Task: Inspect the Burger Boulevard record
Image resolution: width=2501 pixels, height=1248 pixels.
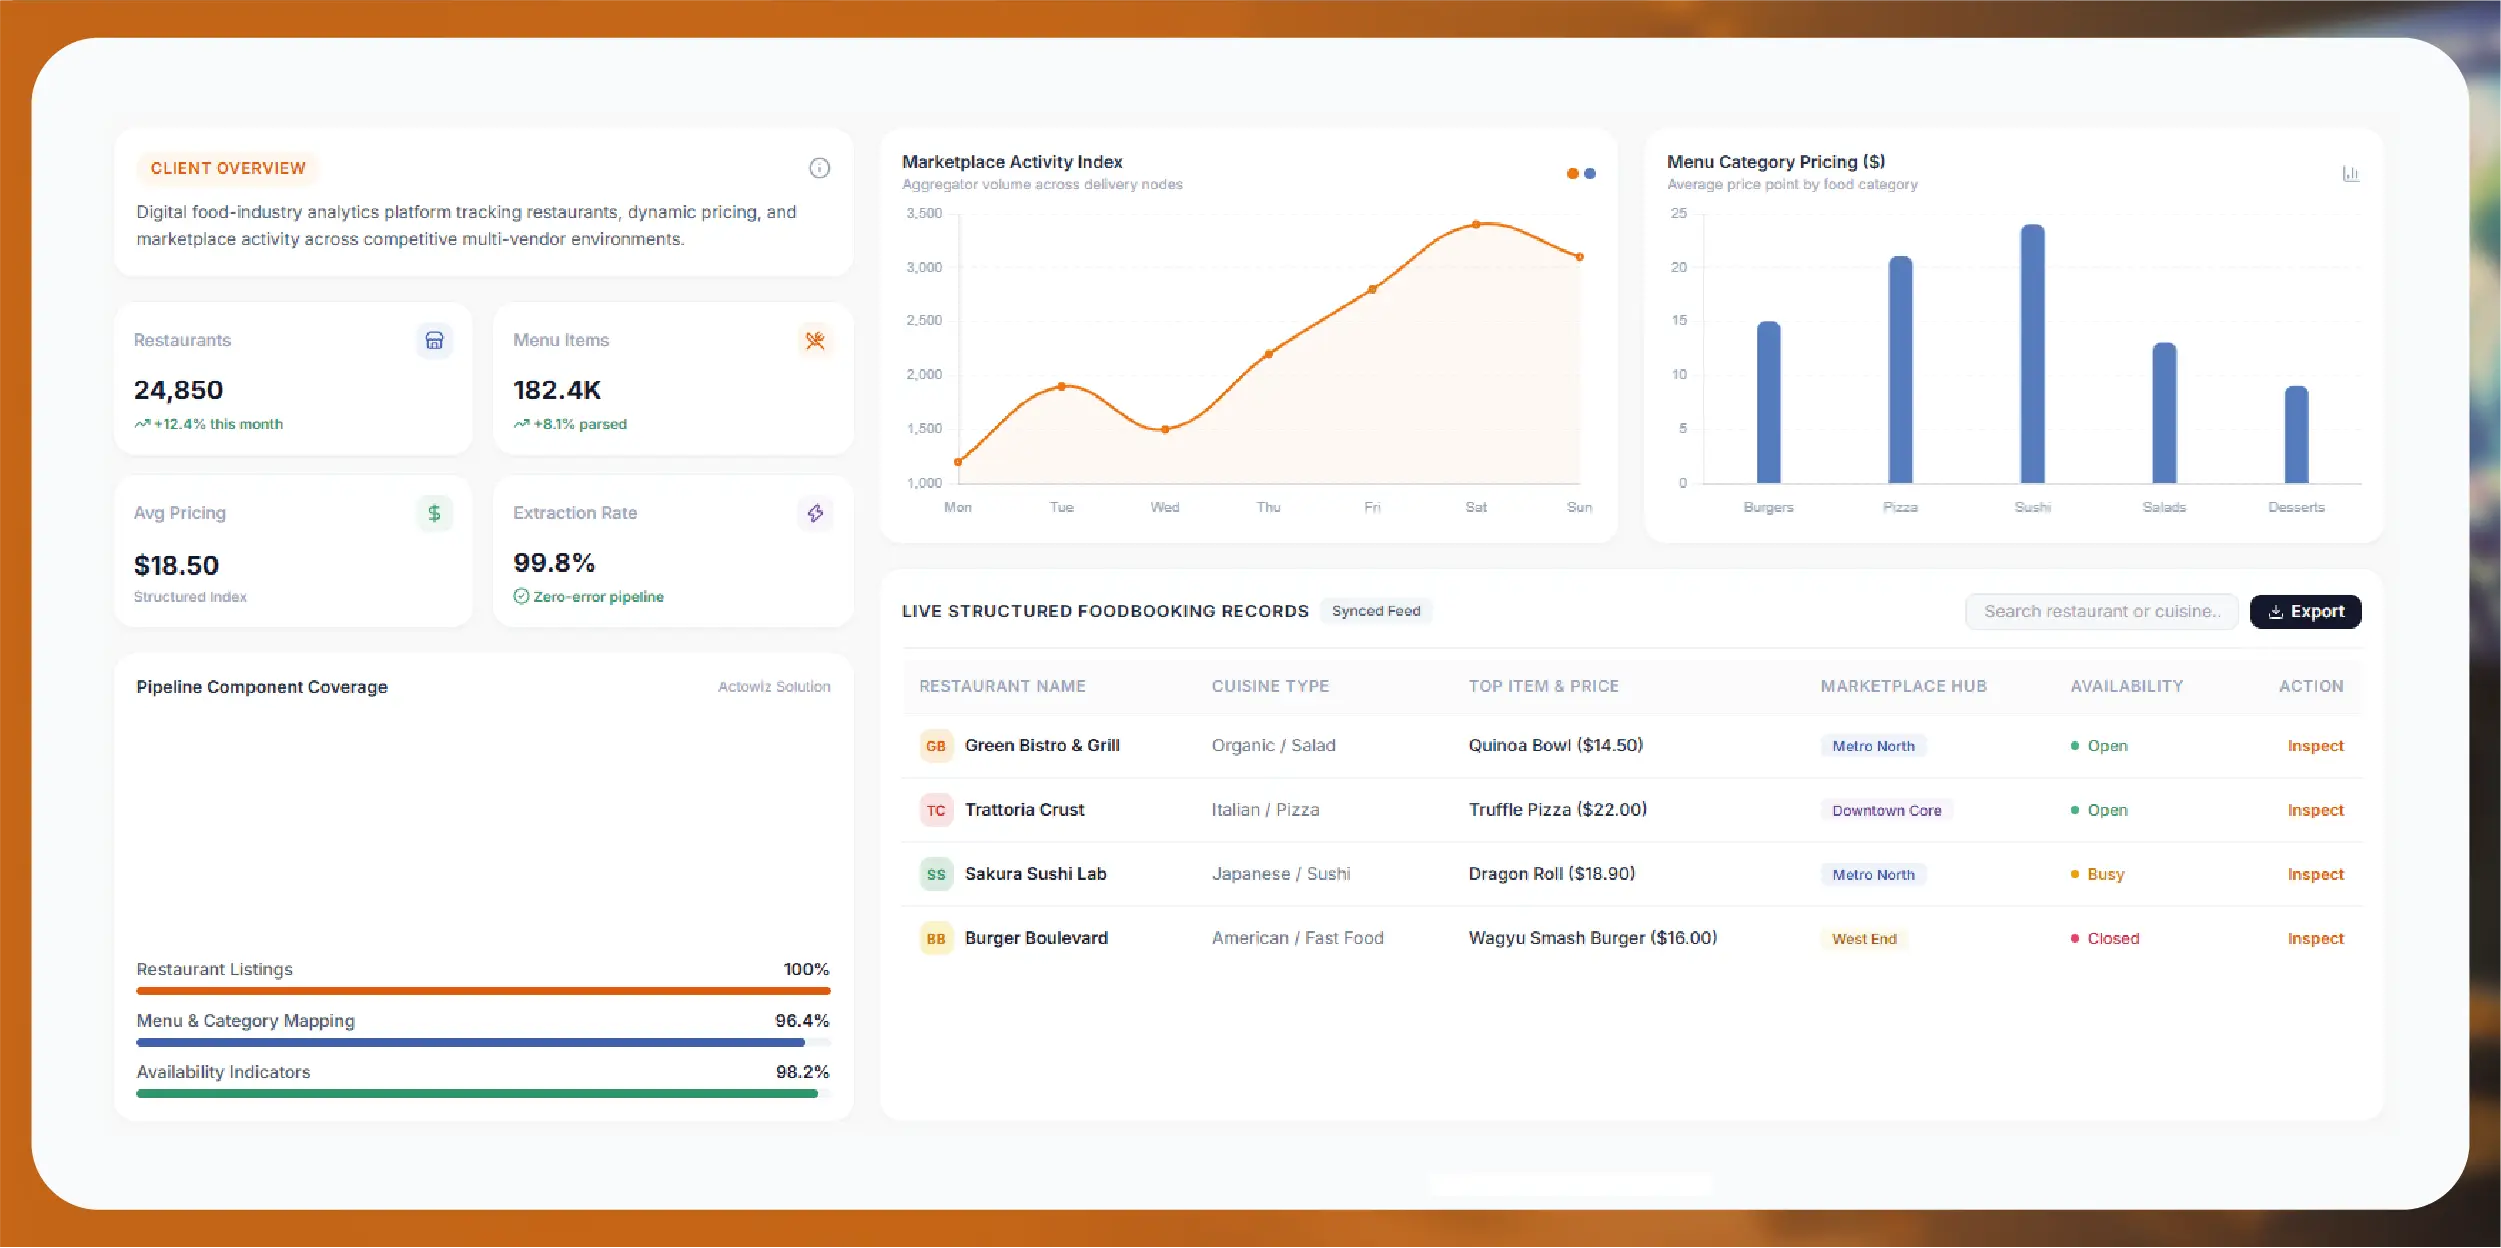Action: click(2315, 938)
